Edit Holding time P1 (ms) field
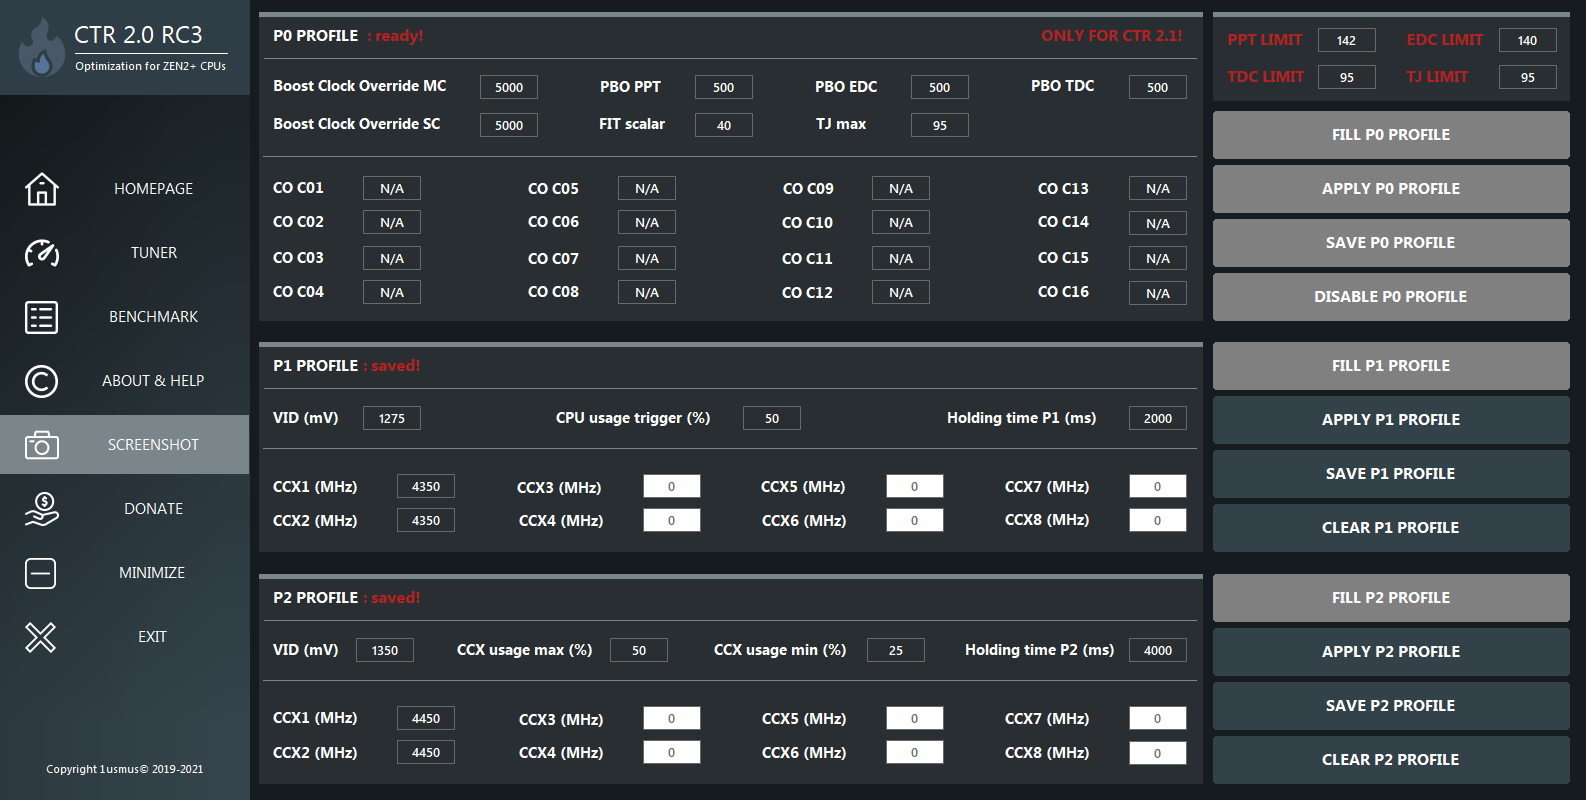 click(x=1158, y=418)
